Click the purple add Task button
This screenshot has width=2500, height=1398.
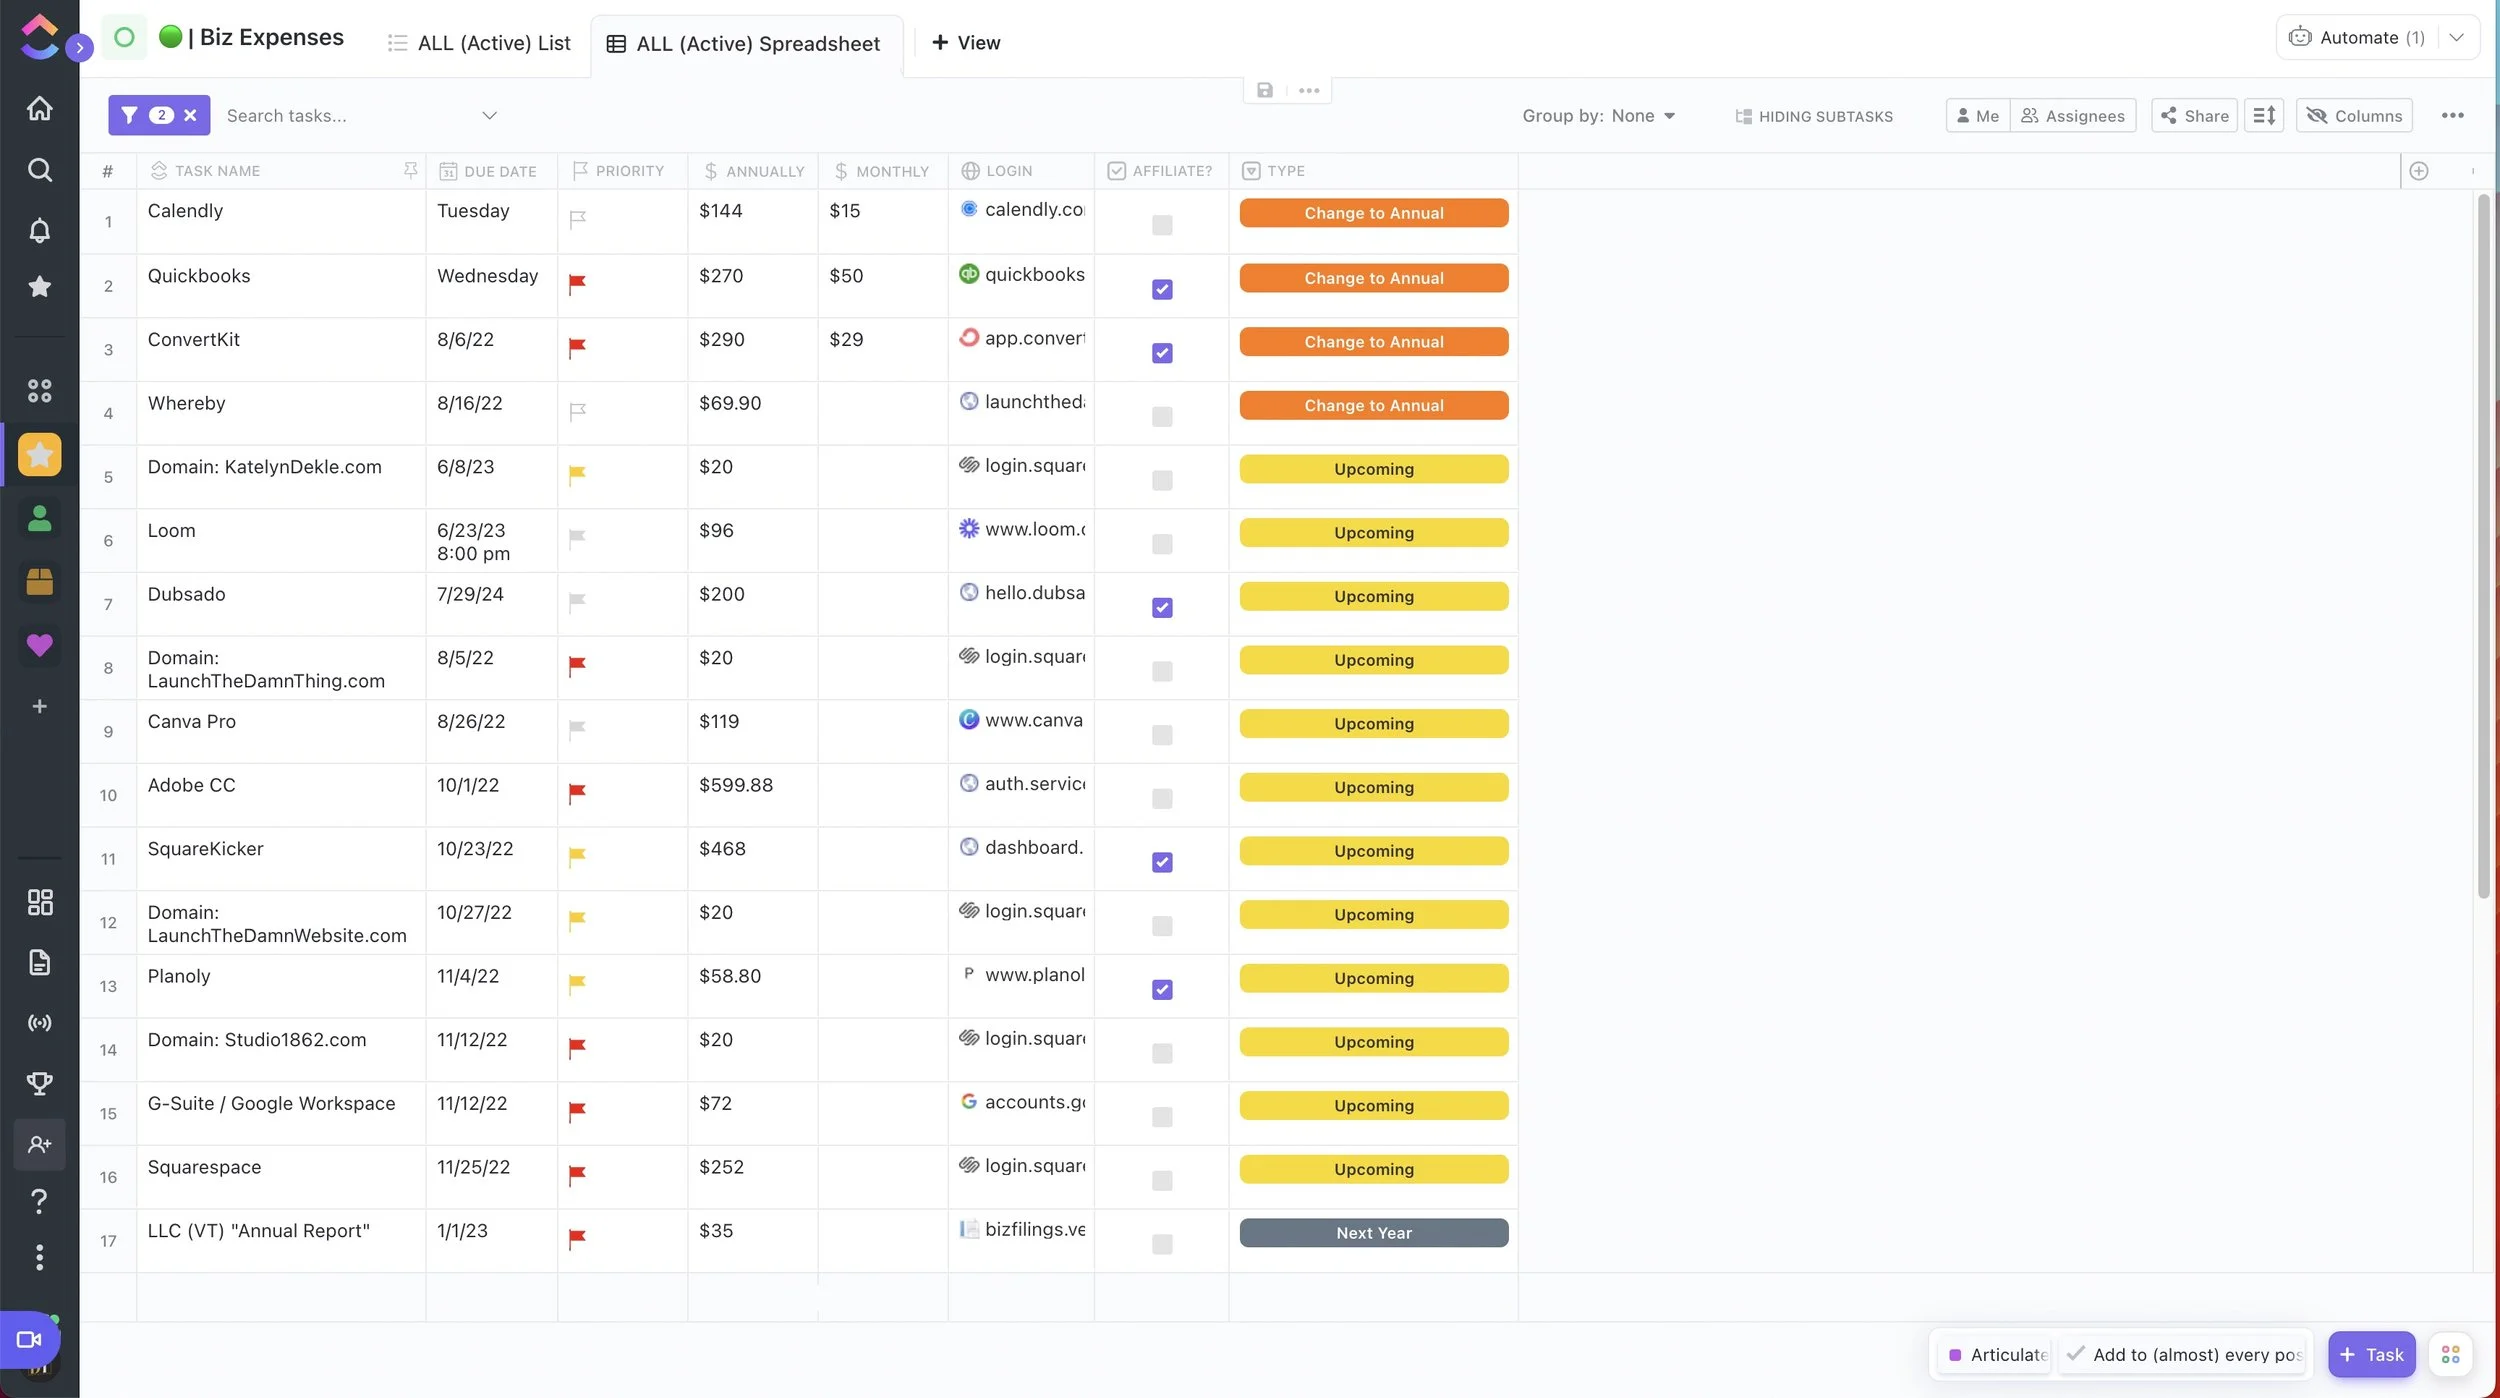(2371, 1355)
